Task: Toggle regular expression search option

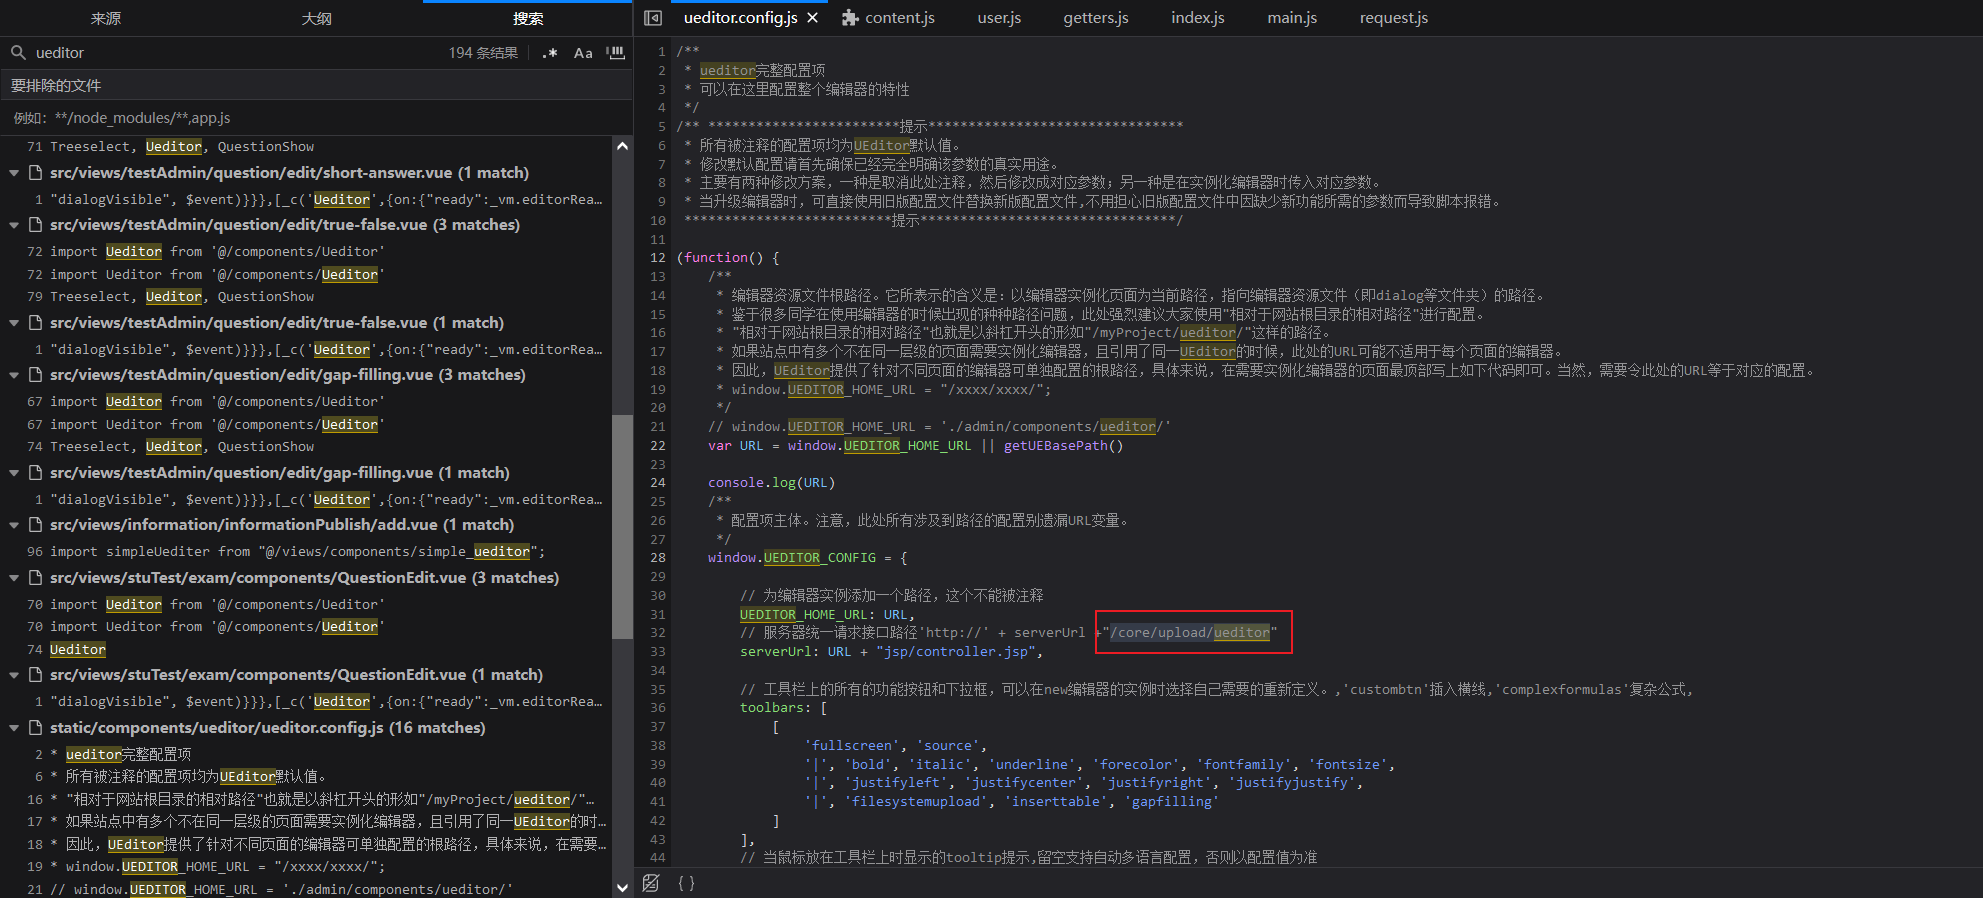Action: click(550, 53)
